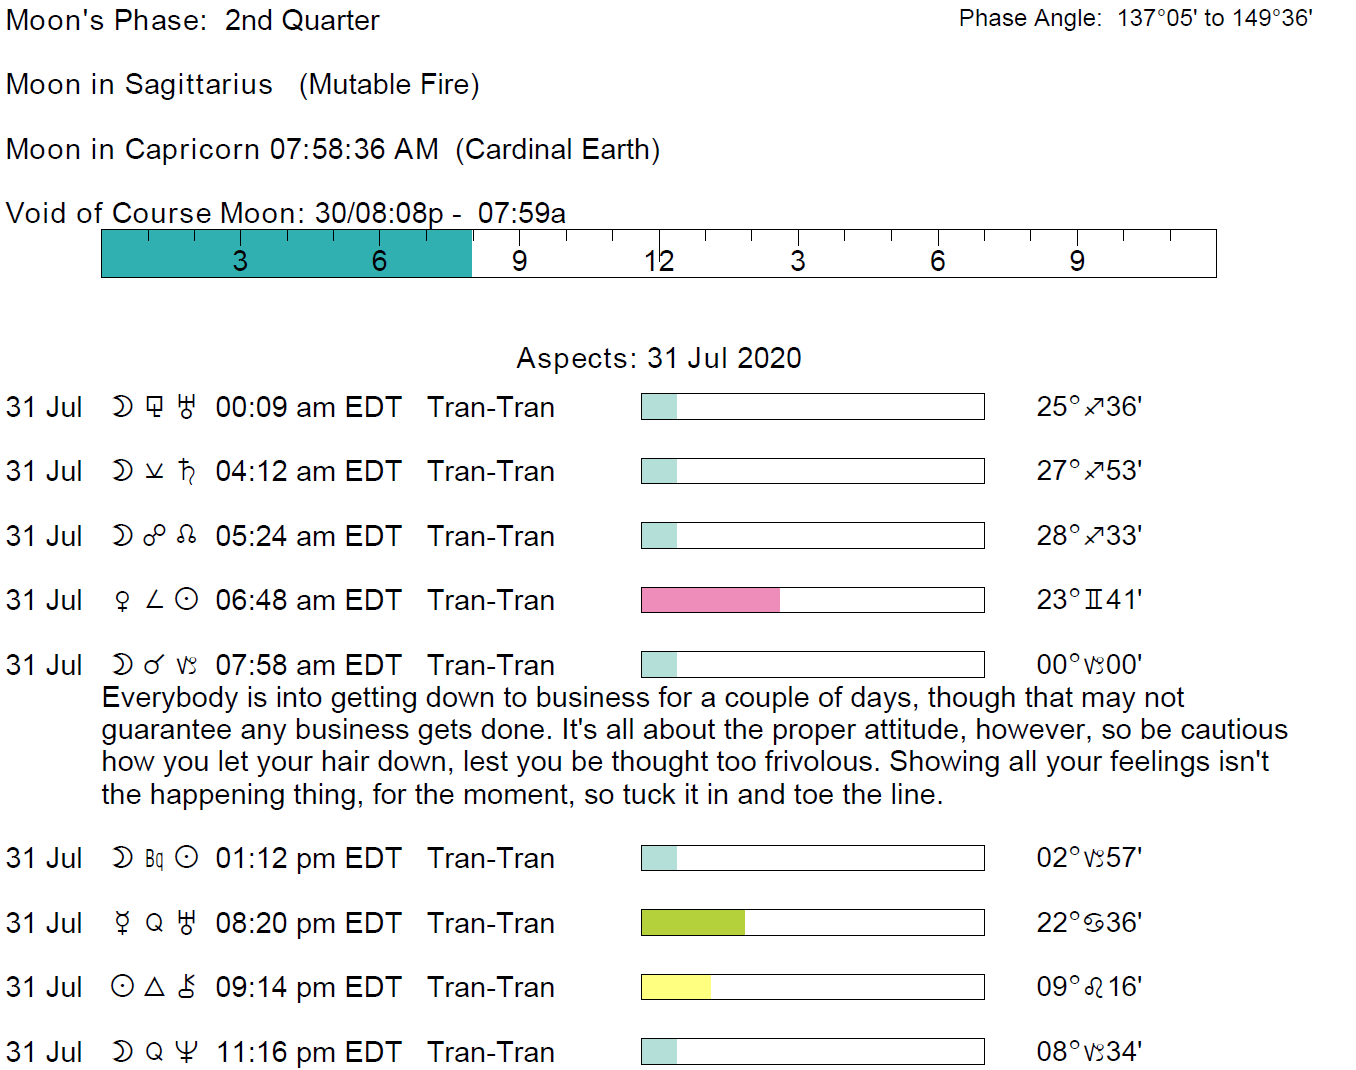1356x1070 pixels.
Task: Click the yellow bar in the Sun-Chiron row
Action: pyautogui.click(x=676, y=987)
